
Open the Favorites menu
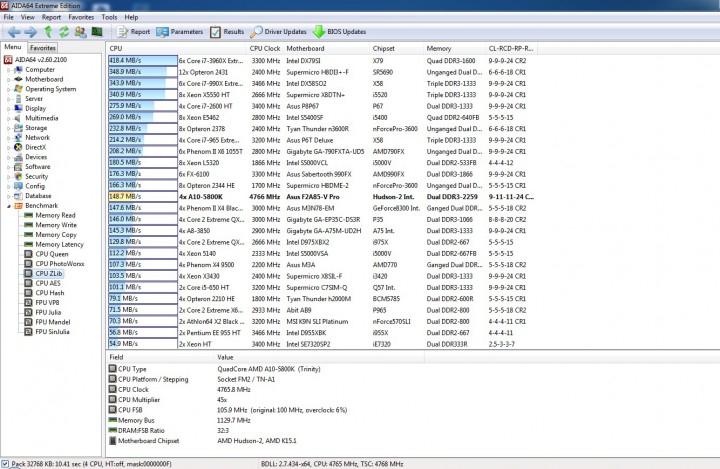(x=81, y=17)
